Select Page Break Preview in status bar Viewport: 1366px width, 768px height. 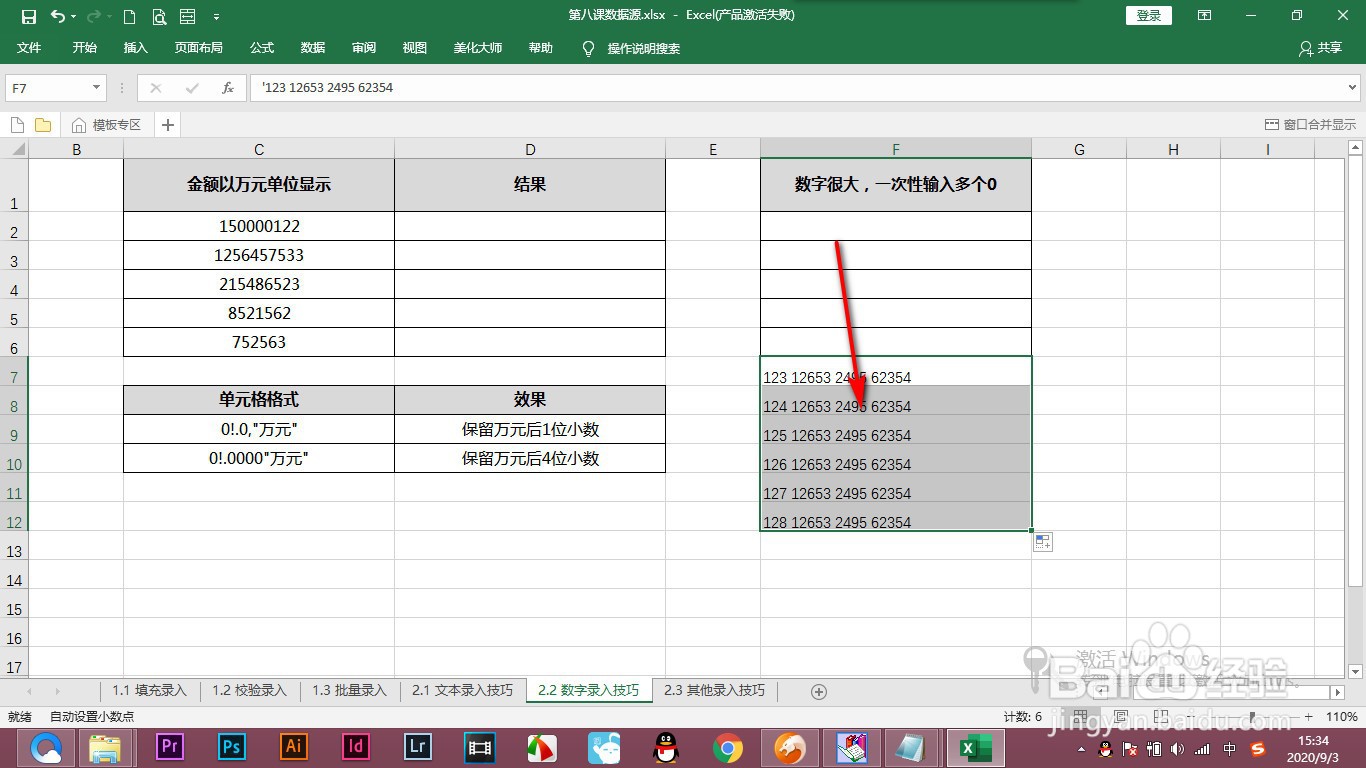coord(1161,716)
